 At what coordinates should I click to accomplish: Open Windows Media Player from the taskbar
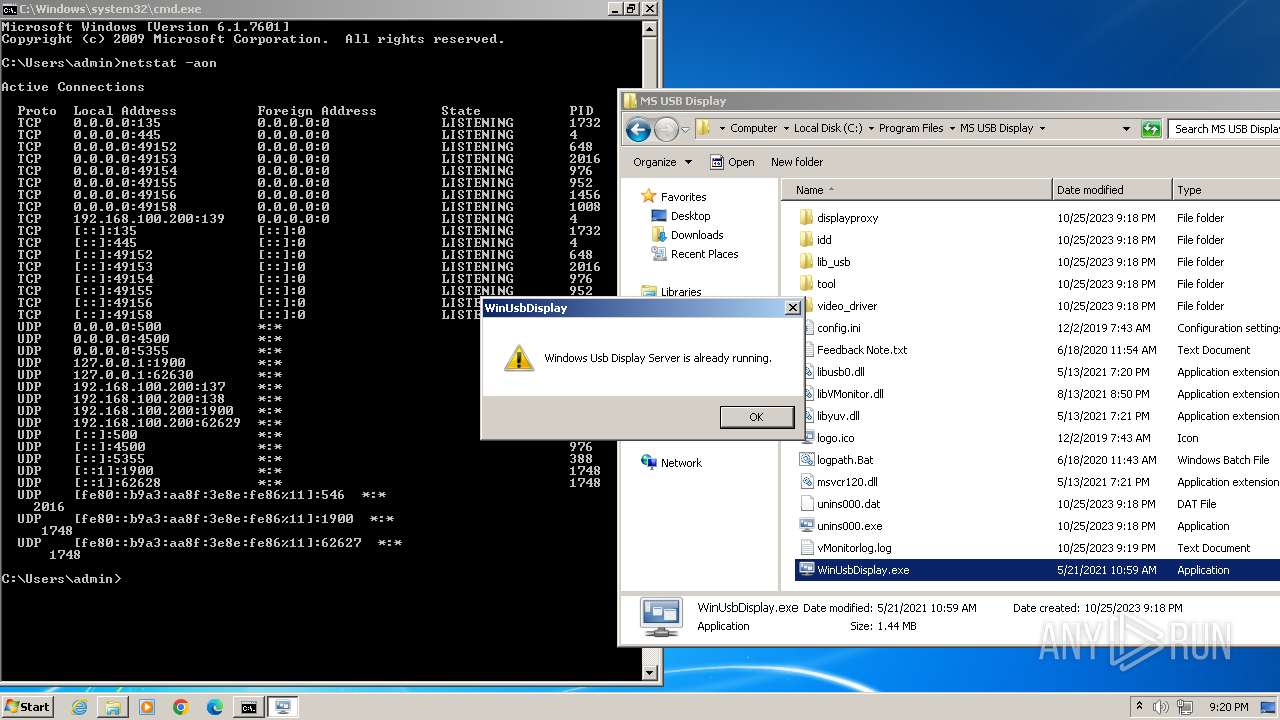147,707
